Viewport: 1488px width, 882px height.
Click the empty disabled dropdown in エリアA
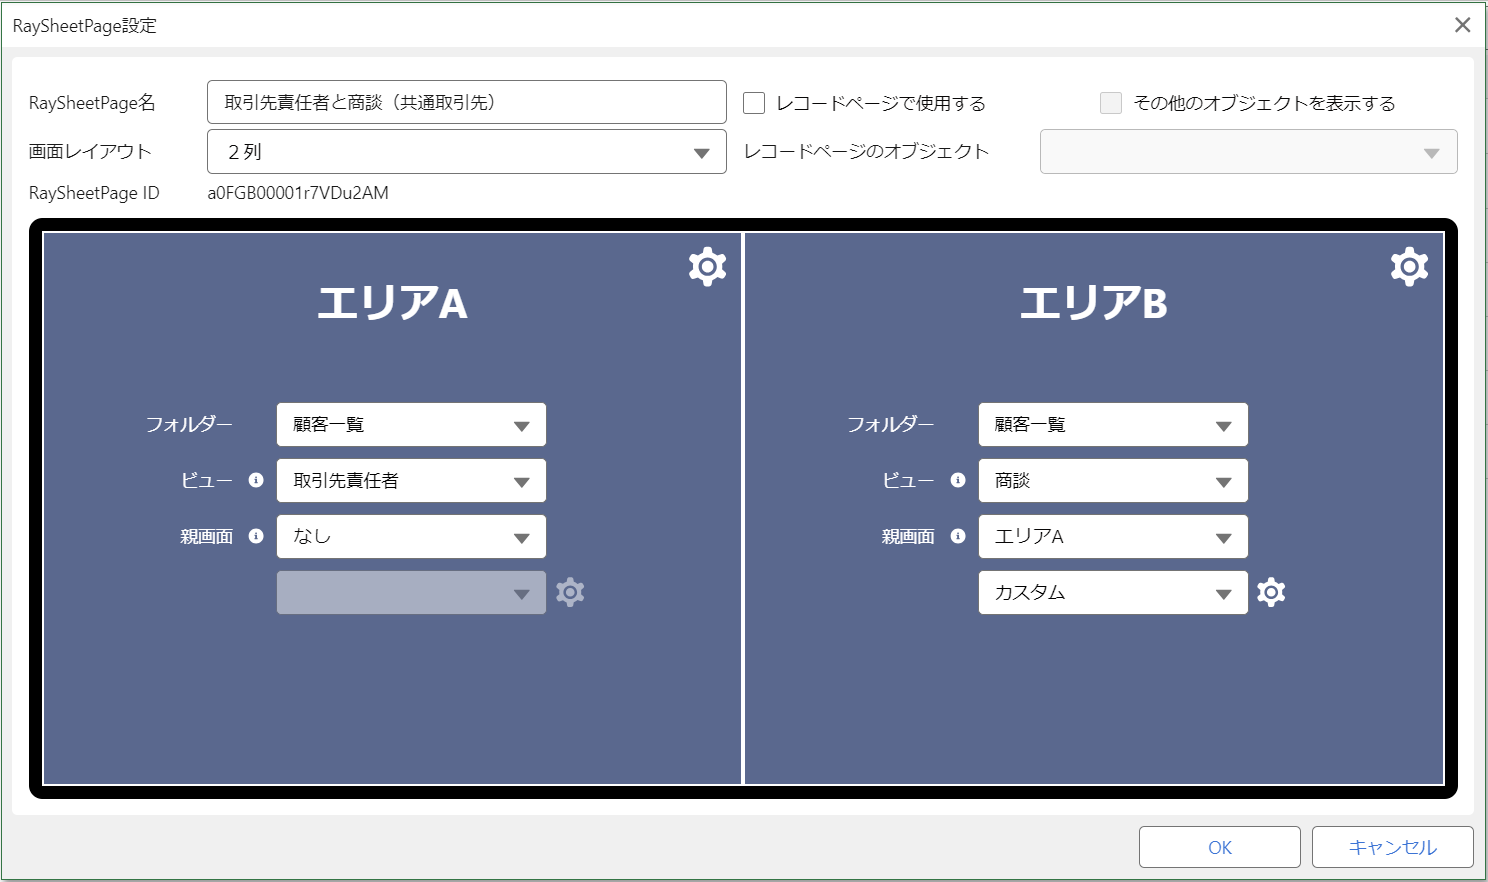tap(411, 593)
